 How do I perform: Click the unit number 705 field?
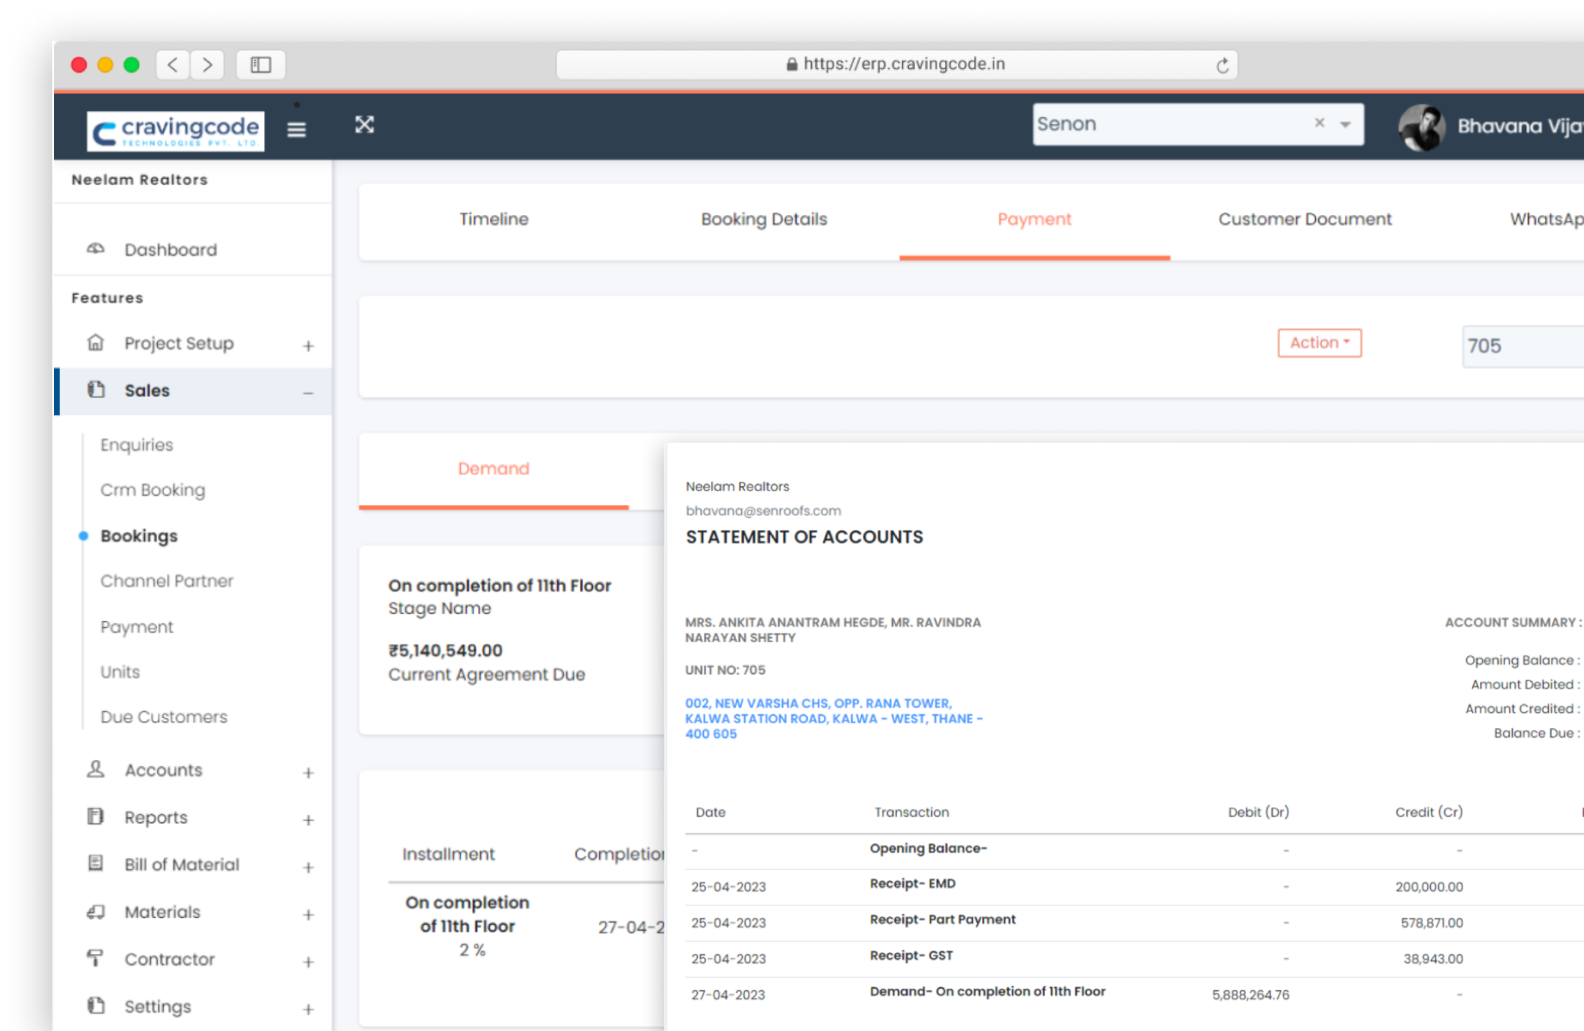click(x=1520, y=346)
